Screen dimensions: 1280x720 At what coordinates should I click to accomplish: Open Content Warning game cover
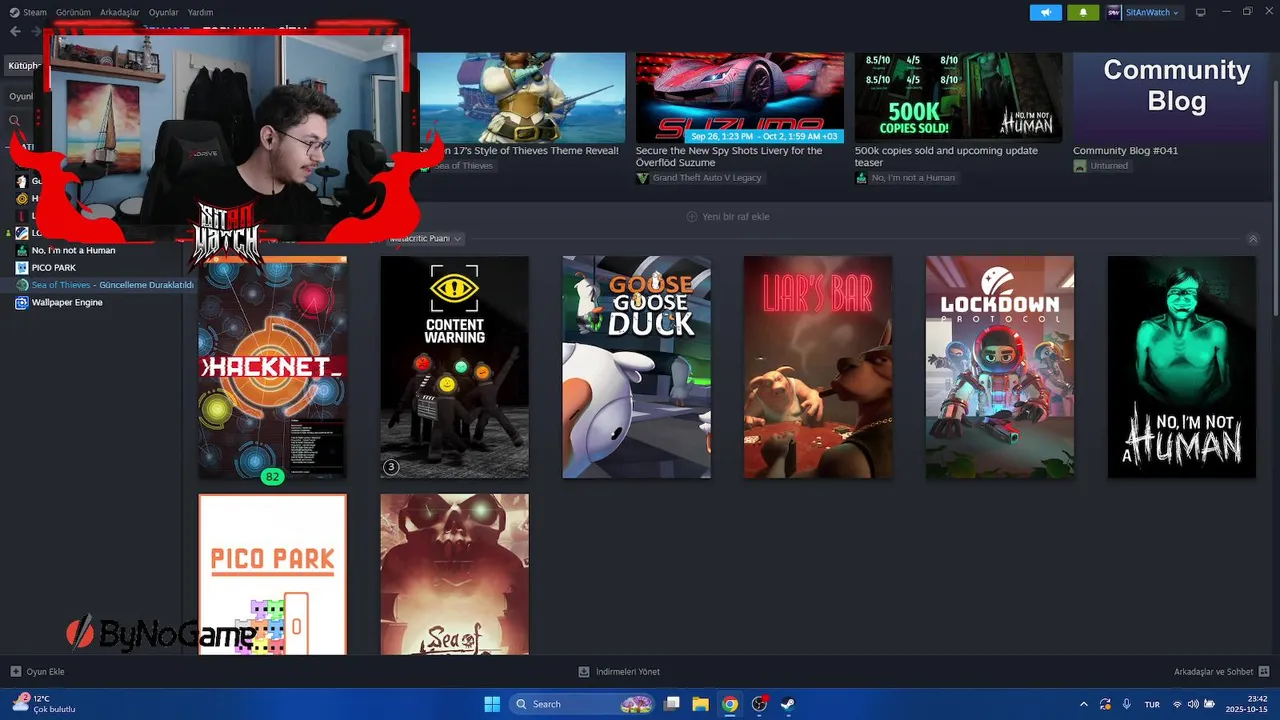[454, 367]
